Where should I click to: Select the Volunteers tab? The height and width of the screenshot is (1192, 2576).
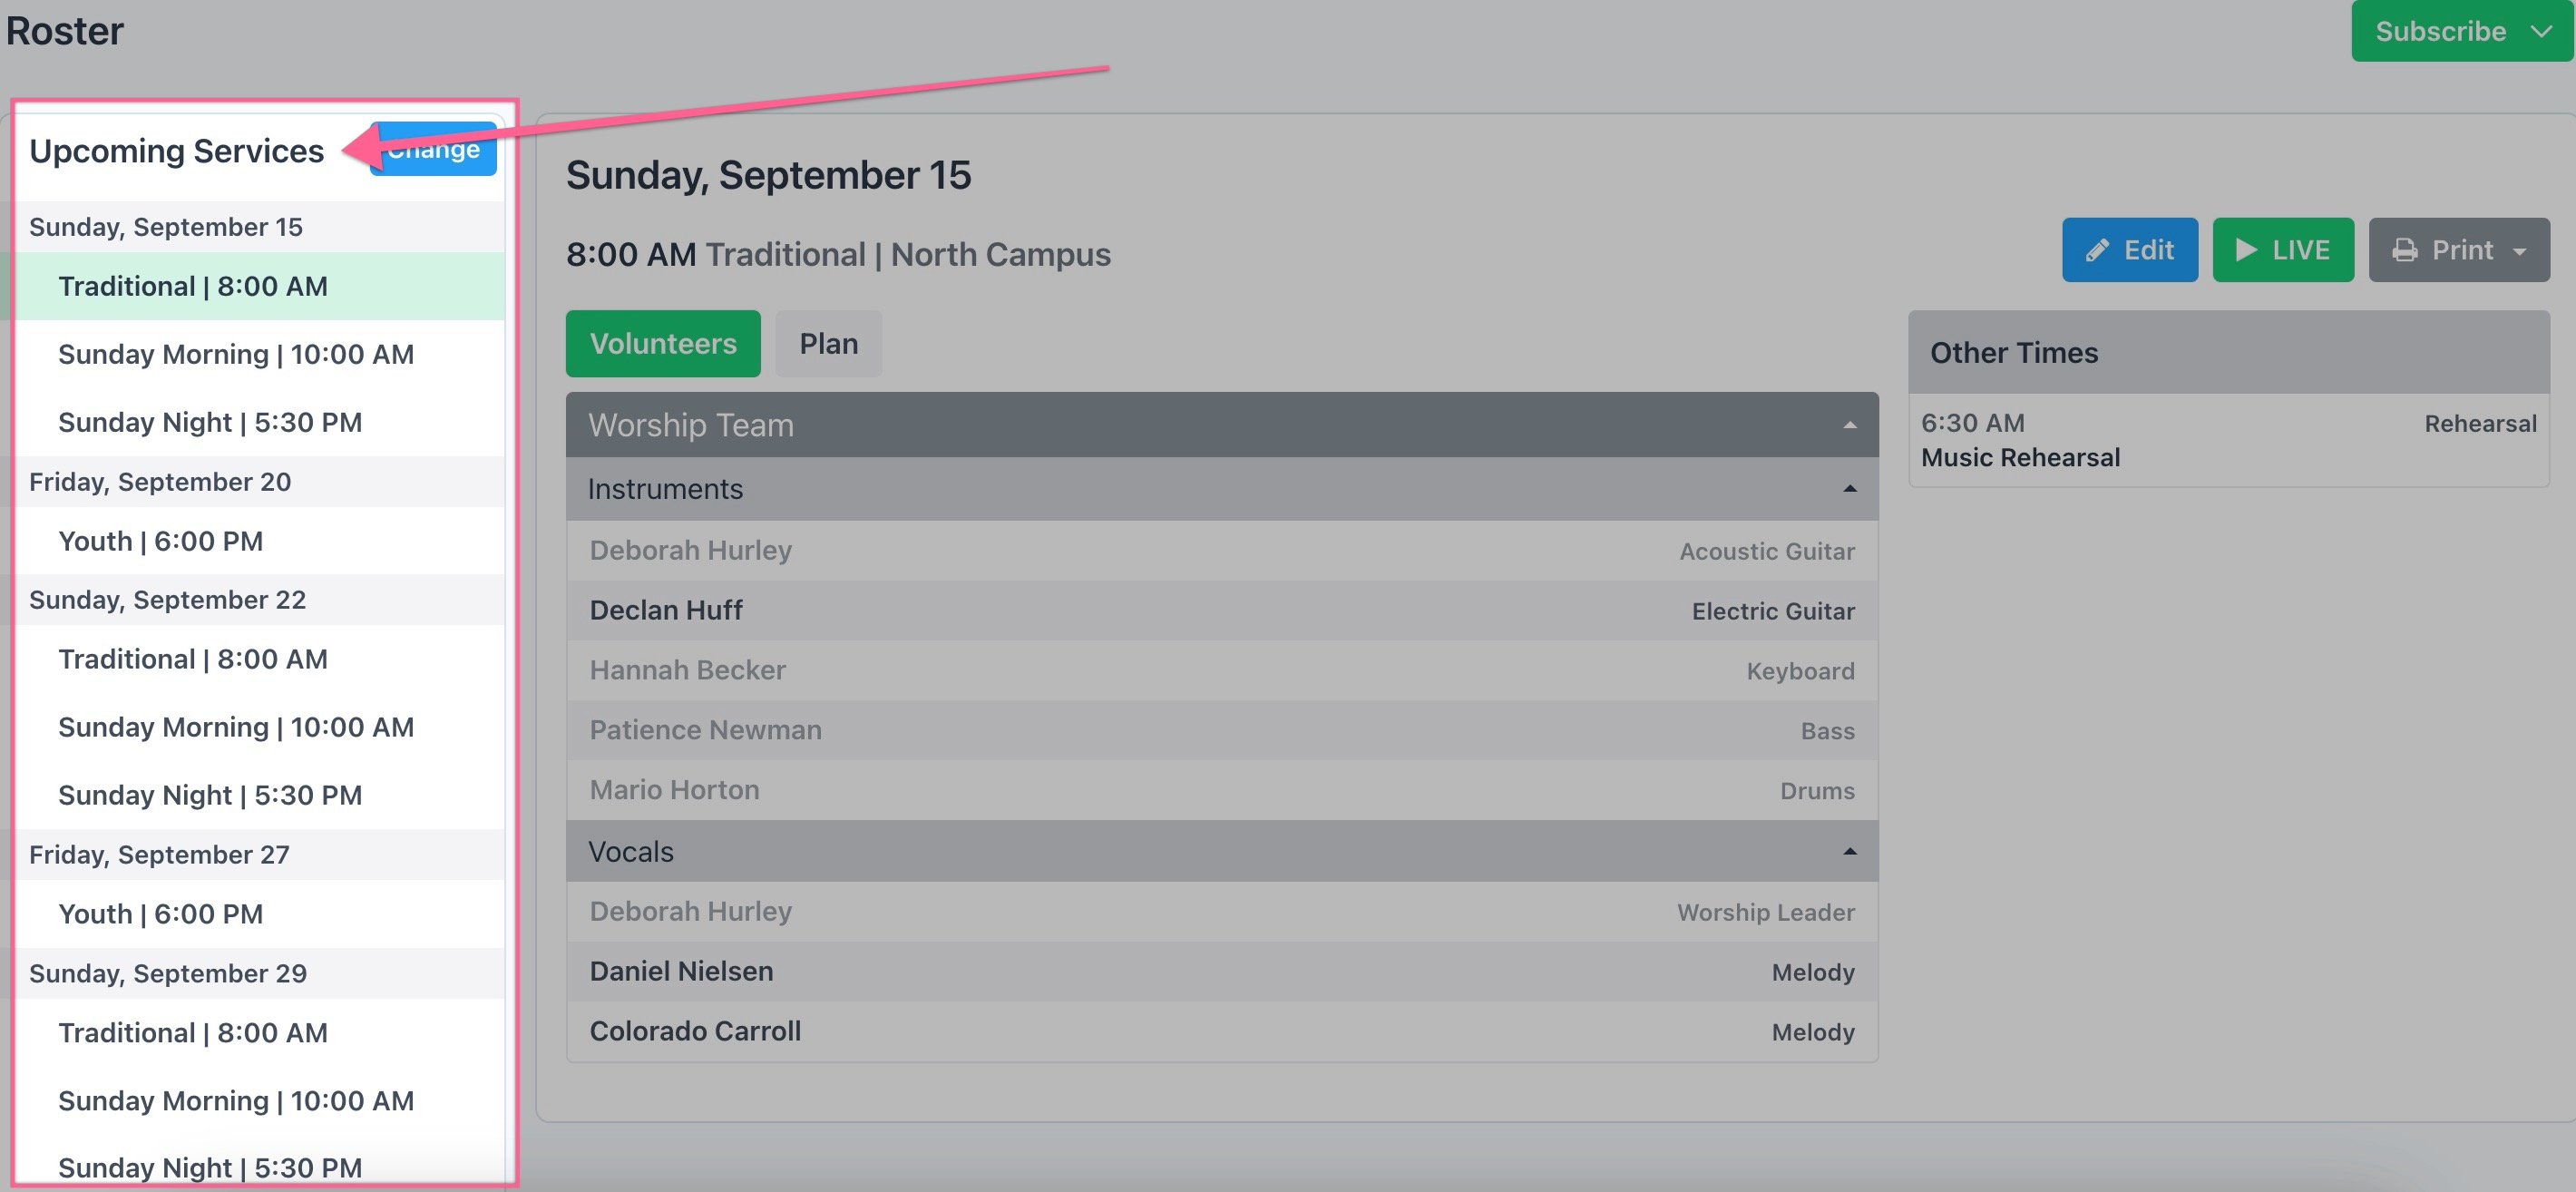[x=663, y=344]
